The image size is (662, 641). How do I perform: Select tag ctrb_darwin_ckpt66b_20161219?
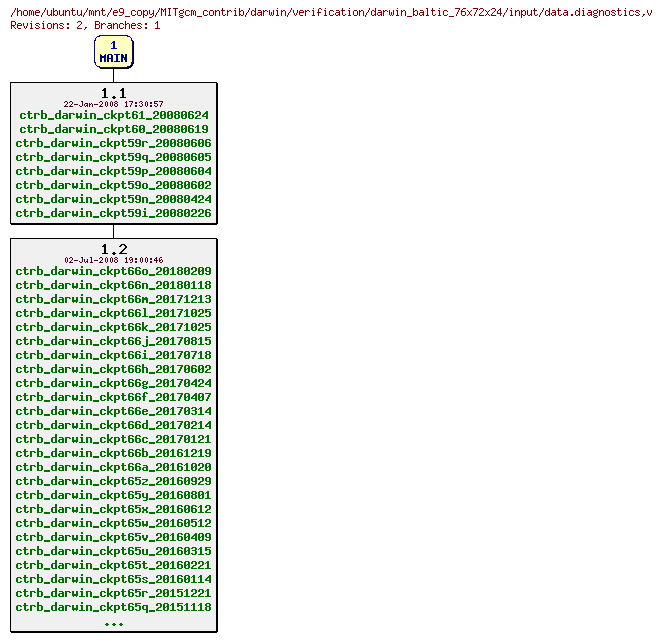114,453
